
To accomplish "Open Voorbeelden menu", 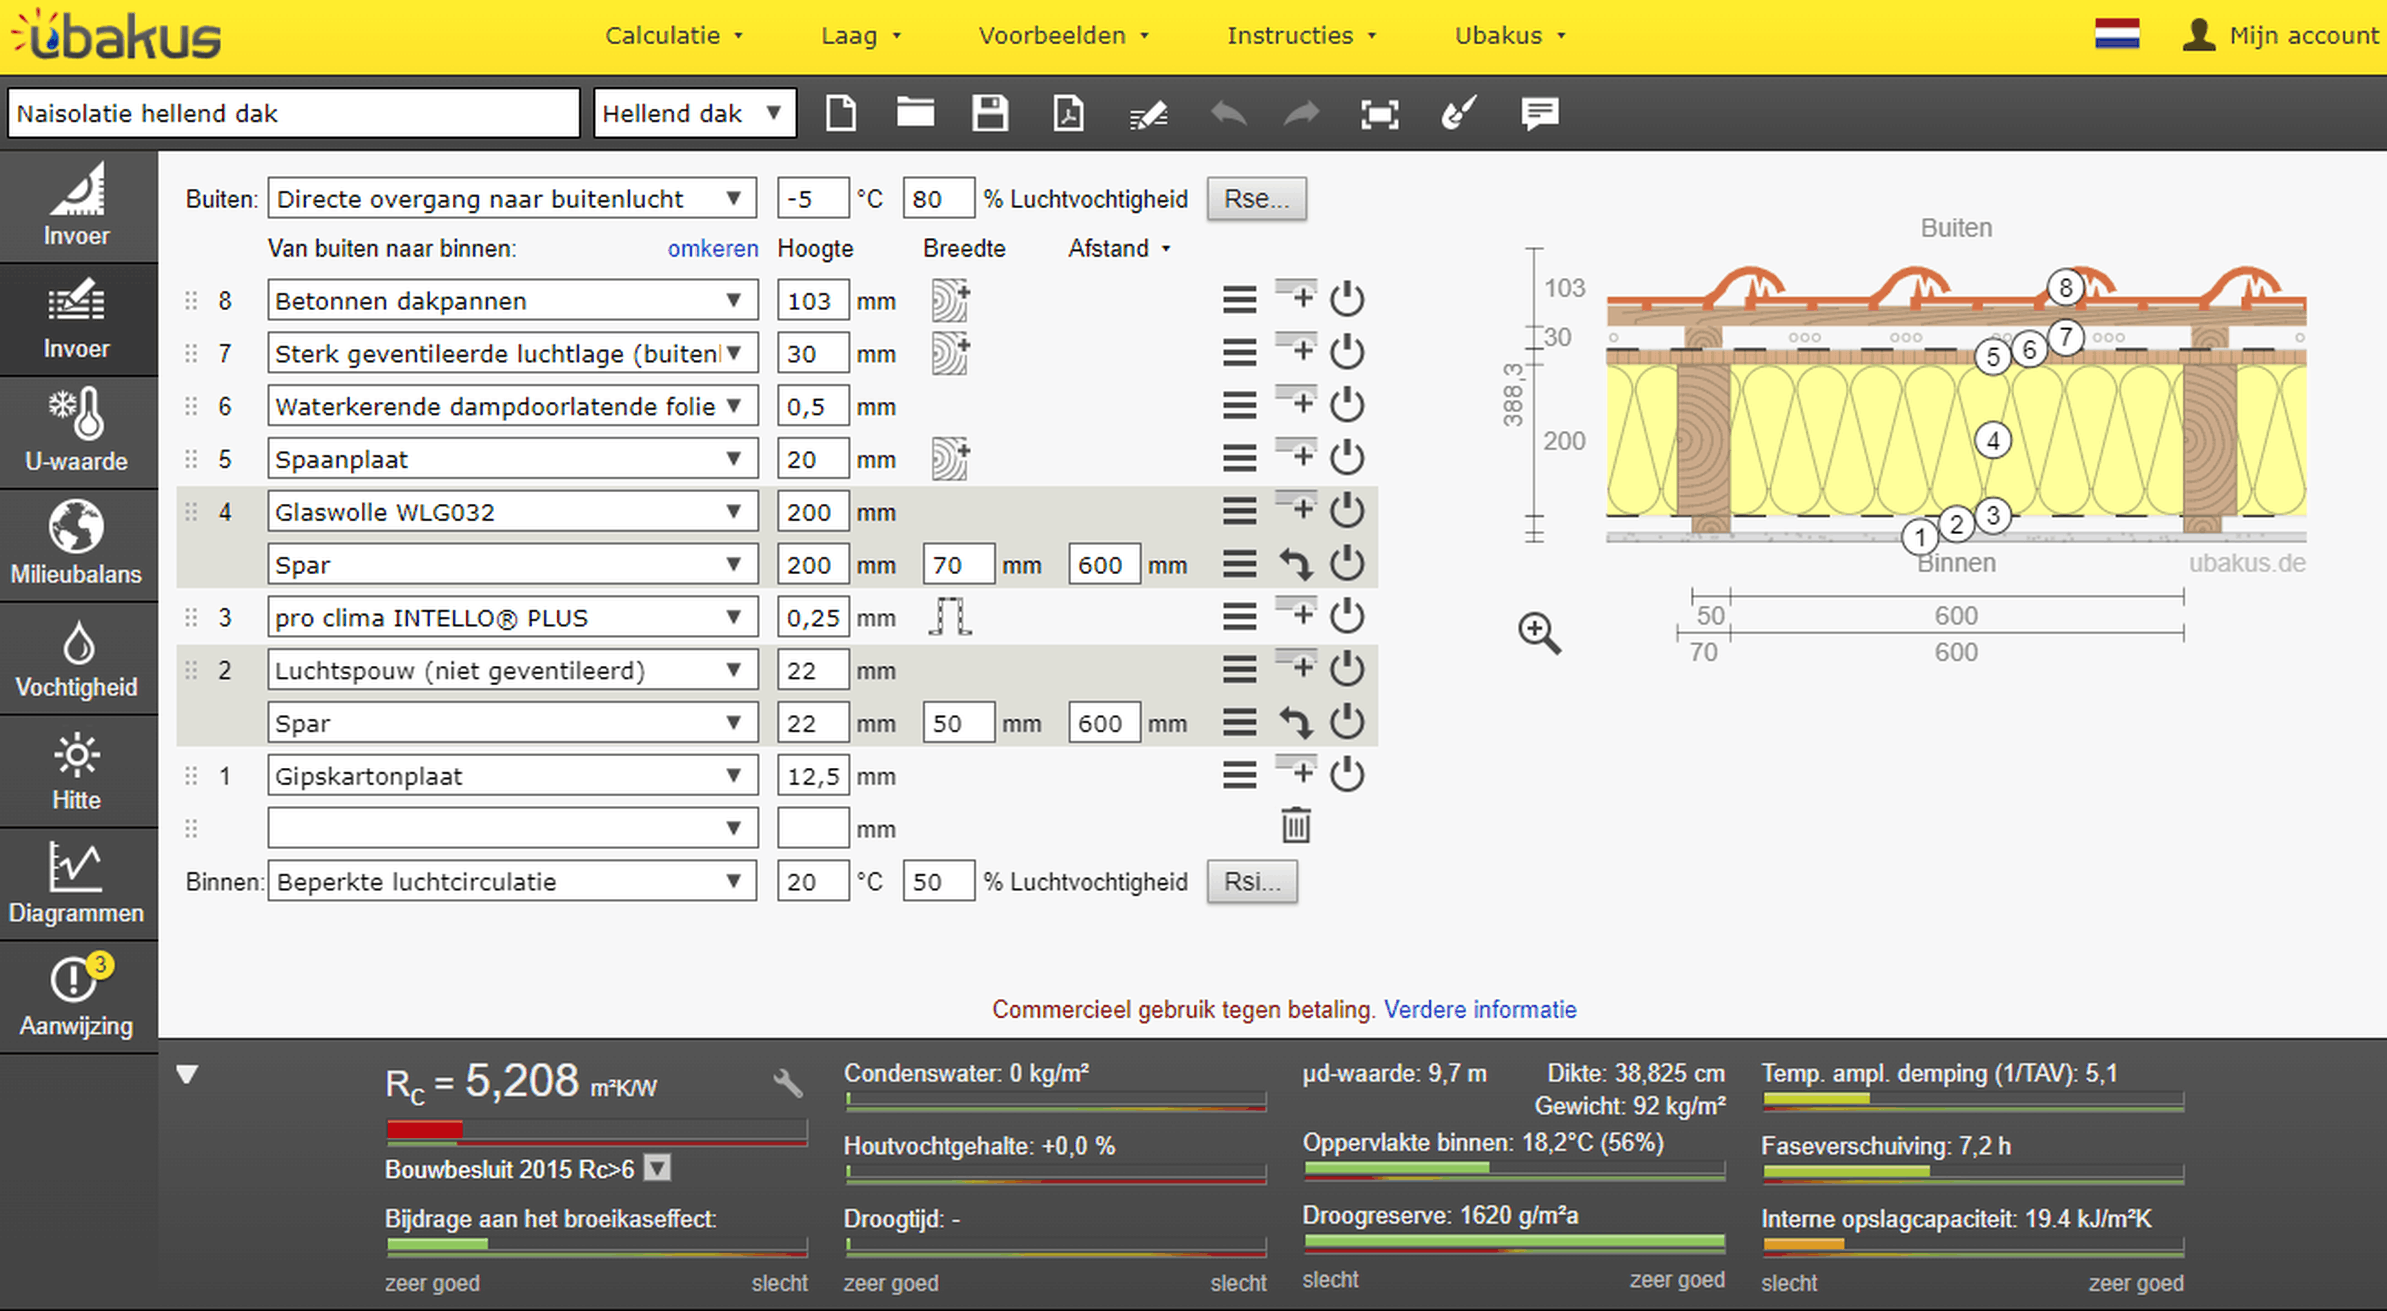I will click(1063, 35).
